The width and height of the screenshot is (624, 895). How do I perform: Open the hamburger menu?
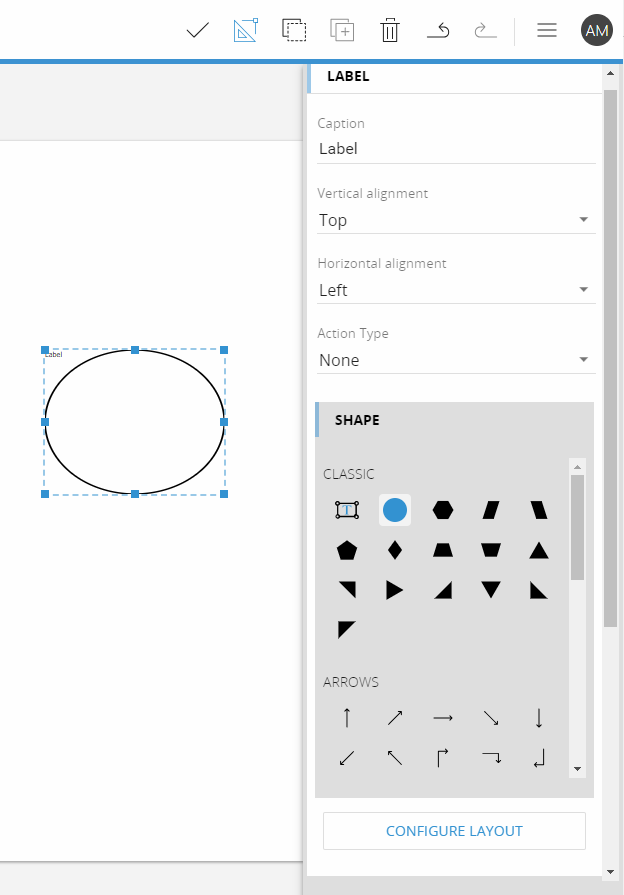point(547,30)
